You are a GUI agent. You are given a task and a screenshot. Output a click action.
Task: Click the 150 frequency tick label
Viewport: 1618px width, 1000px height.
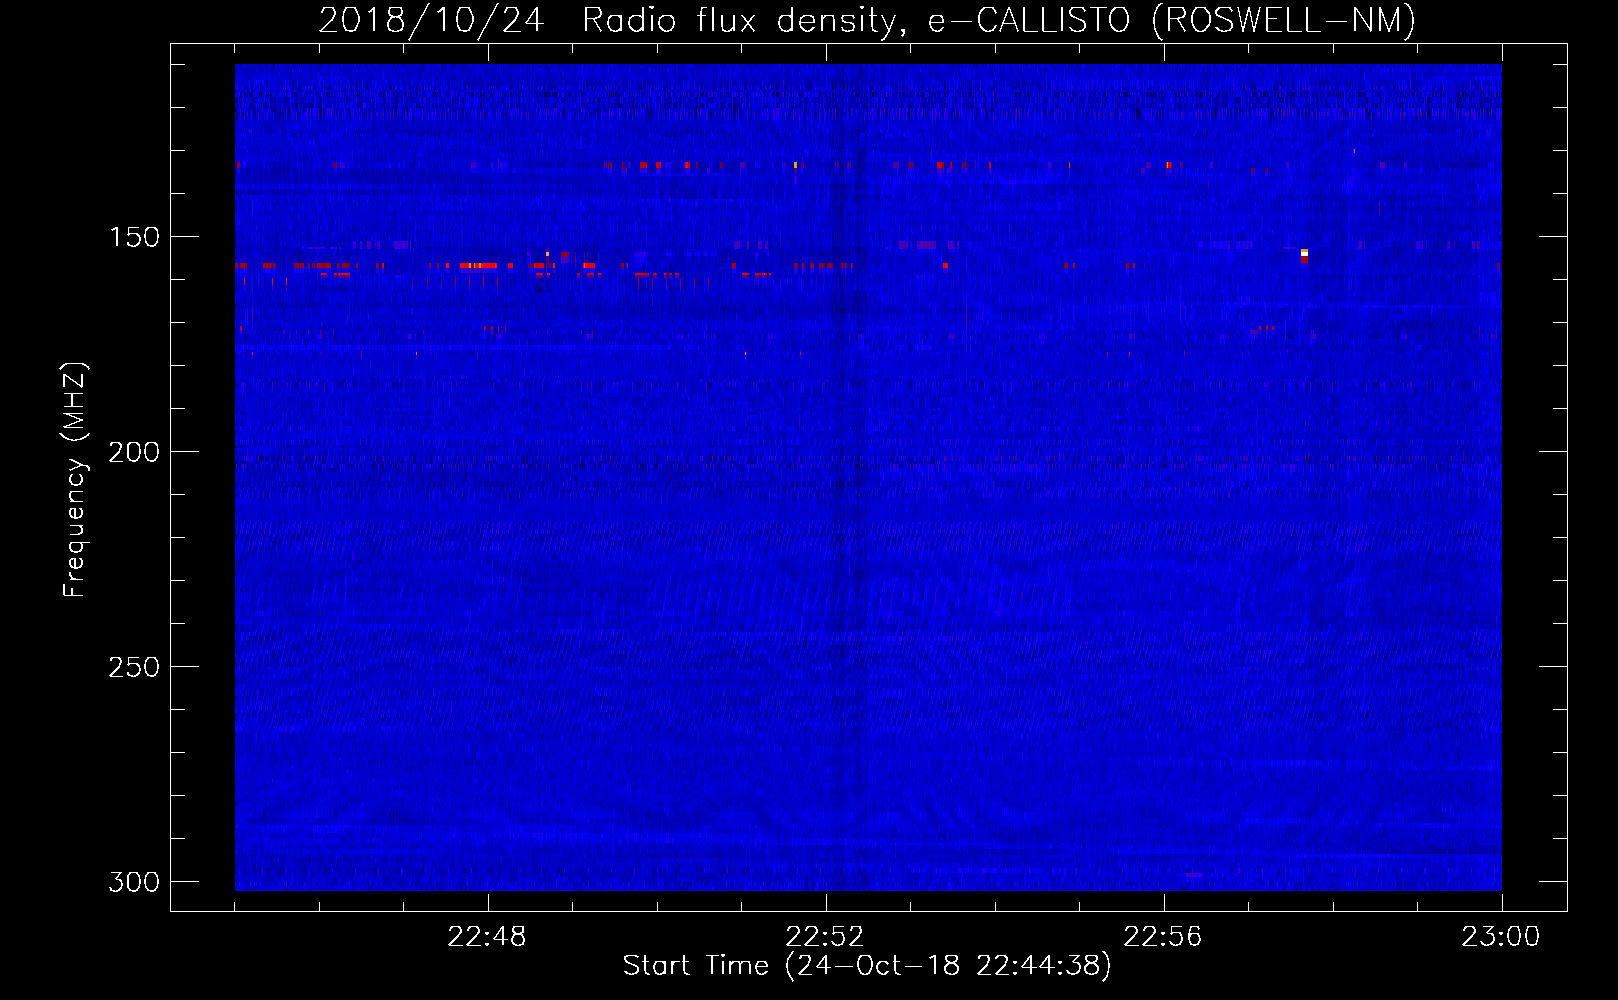pyautogui.click(x=134, y=237)
